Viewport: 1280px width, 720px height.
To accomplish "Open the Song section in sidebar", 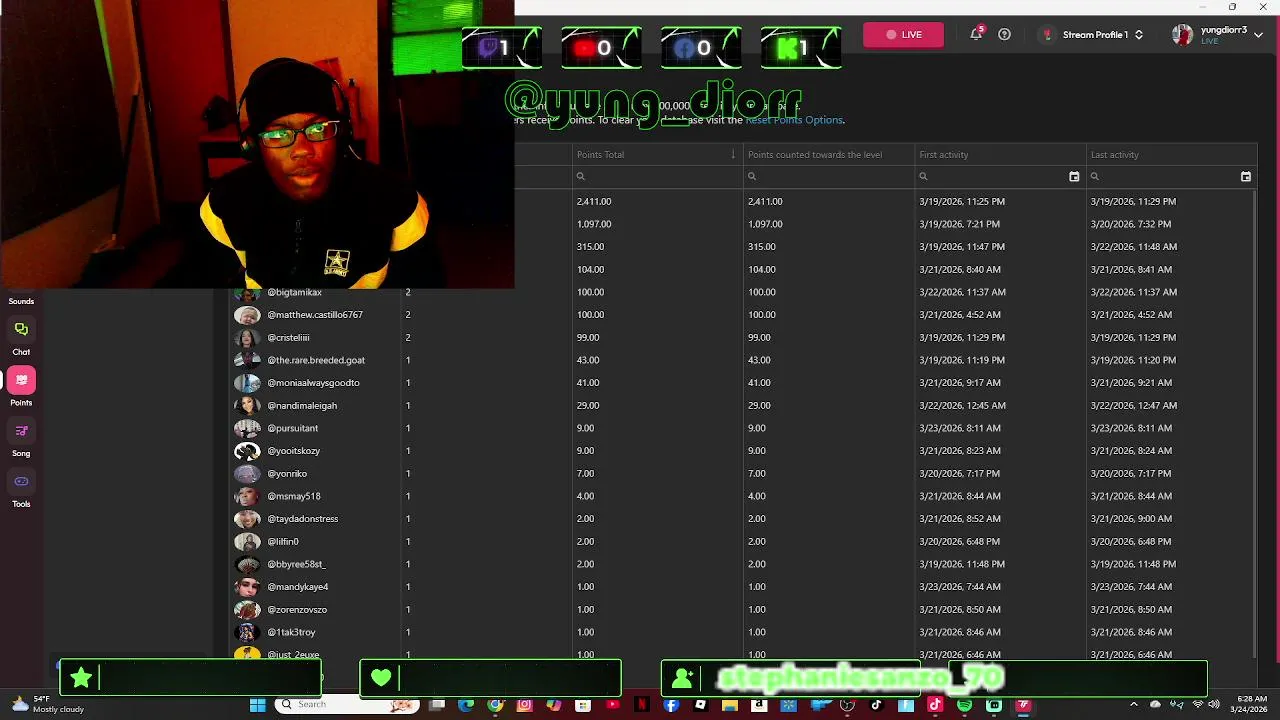I will tap(21, 438).
